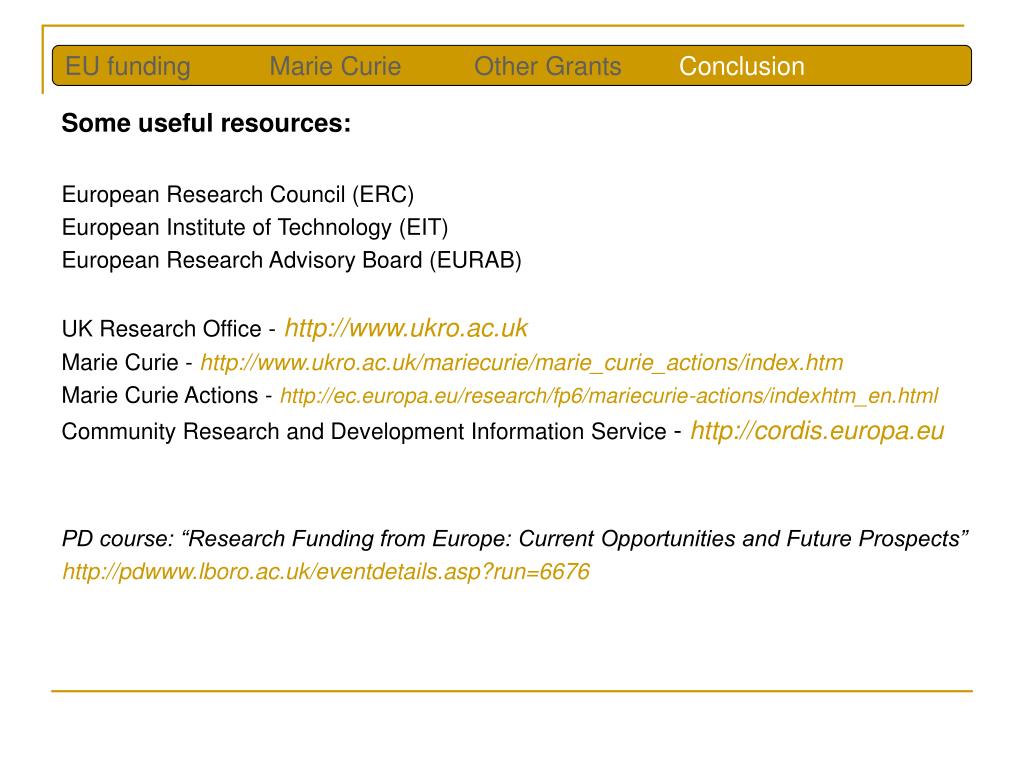Open the www.ukro.ac.uk link
Image resolution: width=1024 pixels, height=768 pixels.
(x=406, y=328)
